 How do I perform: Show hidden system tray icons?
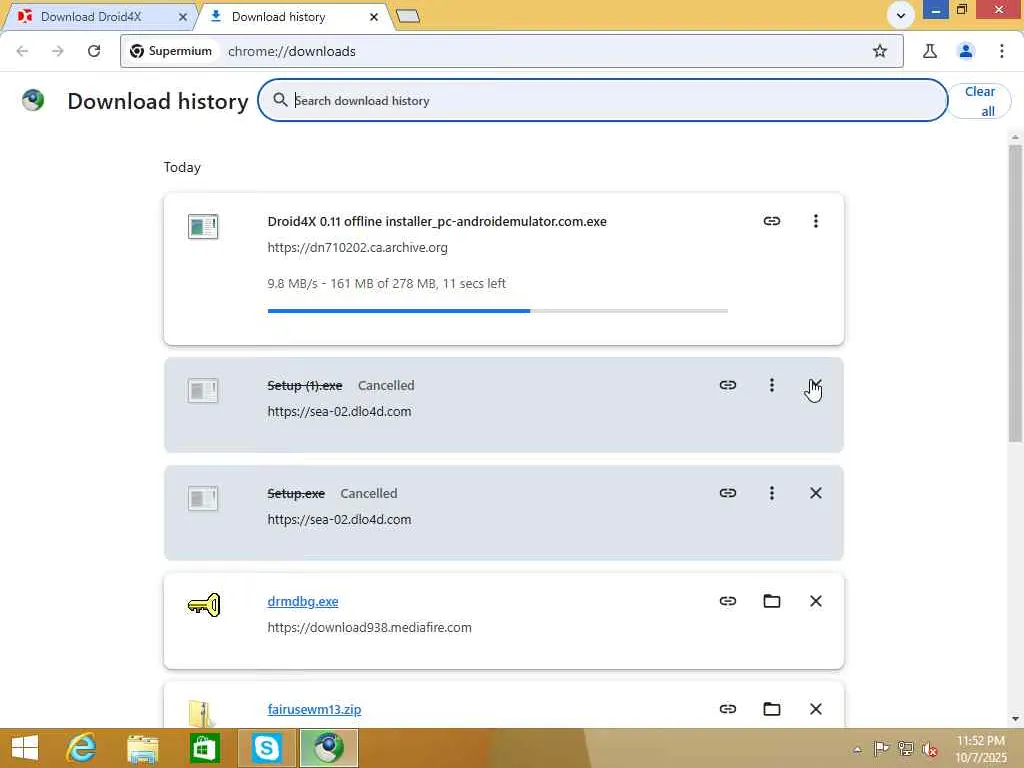[x=857, y=749]
